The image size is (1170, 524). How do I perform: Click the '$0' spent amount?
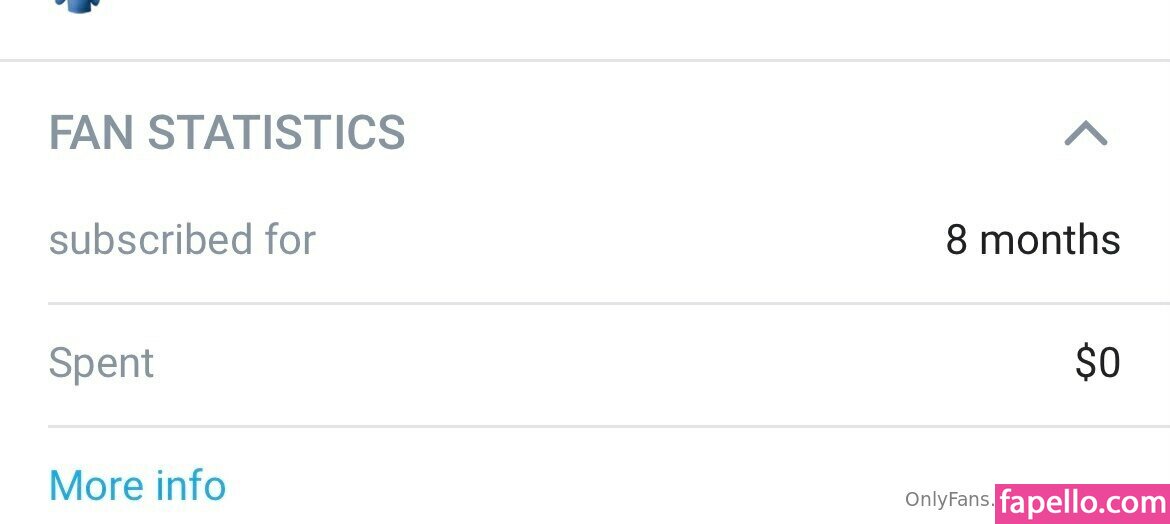click(x=1097, y=363)
